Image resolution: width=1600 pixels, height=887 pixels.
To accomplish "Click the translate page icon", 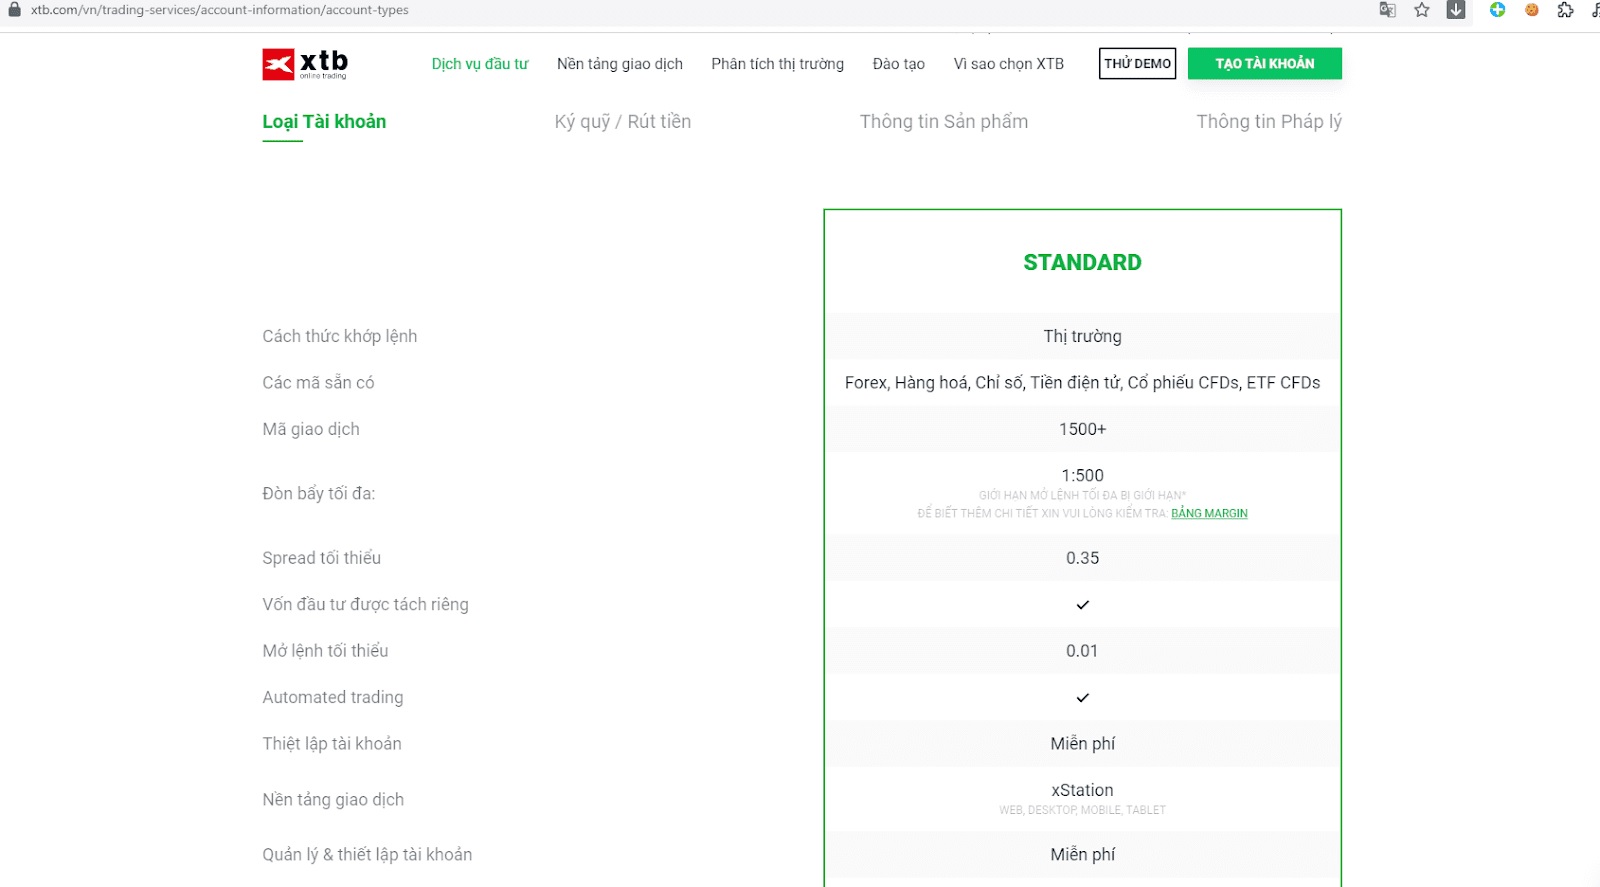I will pyautogui.click(x=1387, y=10).
